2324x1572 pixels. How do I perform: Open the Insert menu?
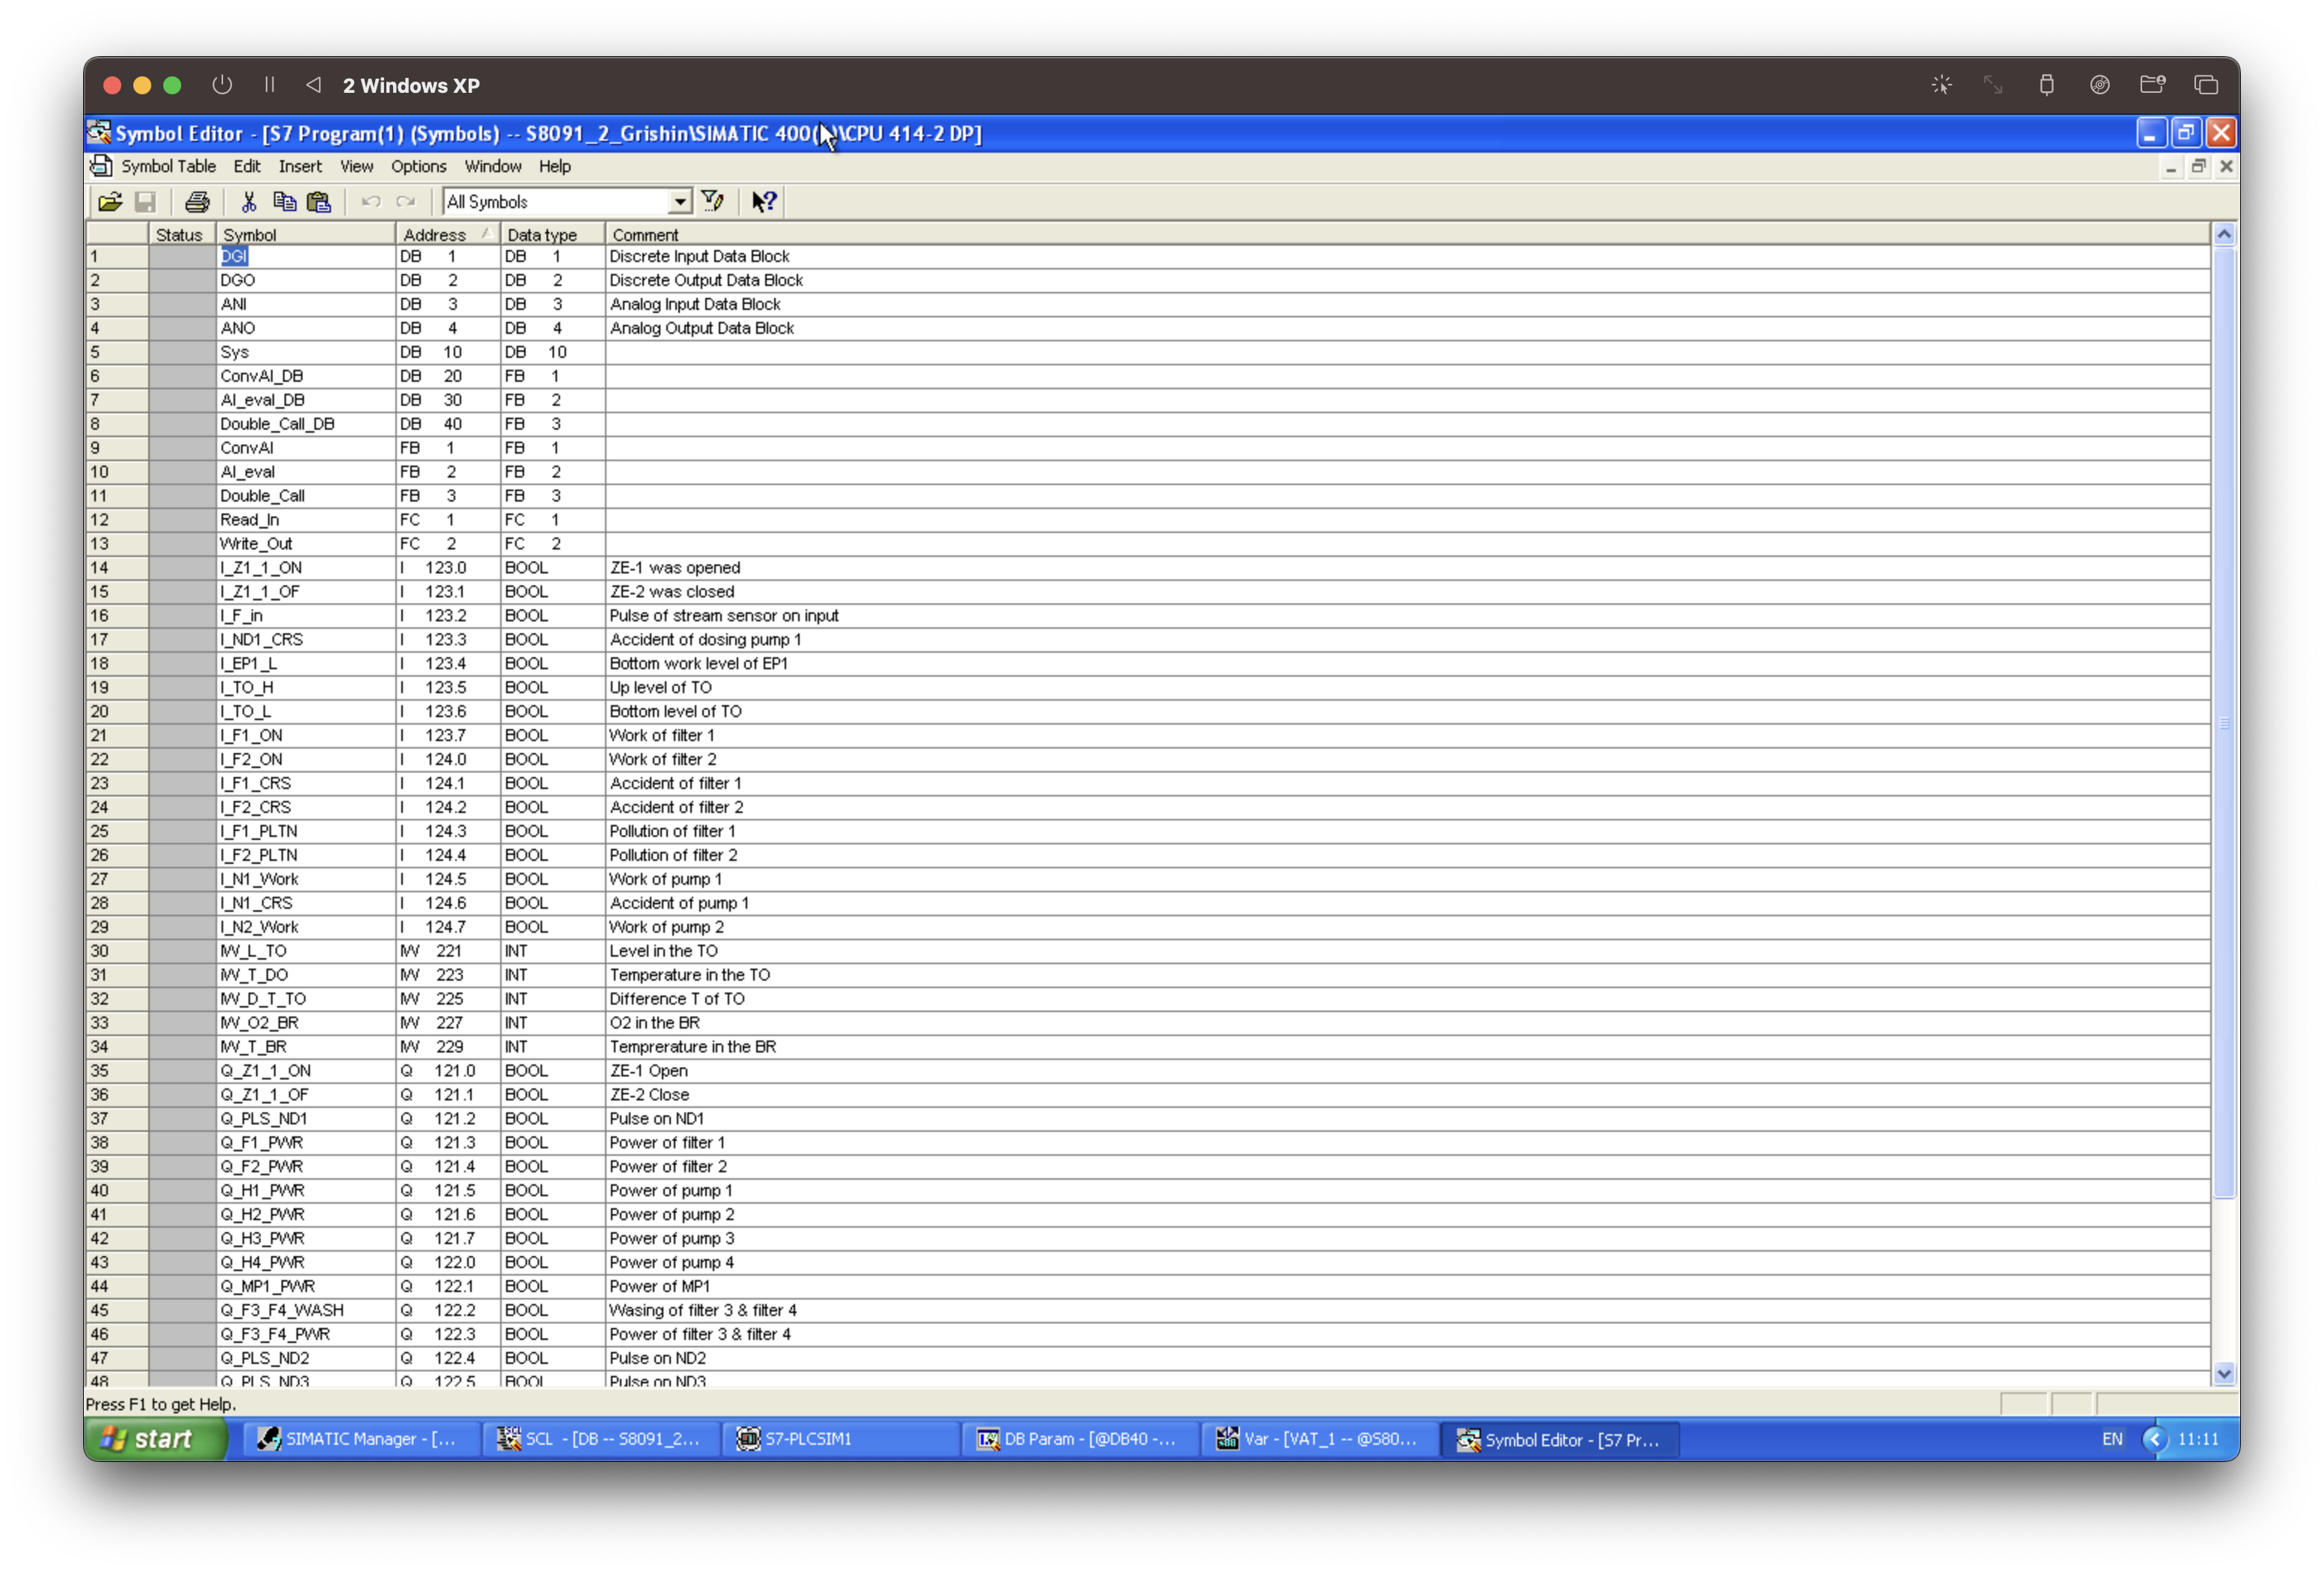(x=300, y=166)
